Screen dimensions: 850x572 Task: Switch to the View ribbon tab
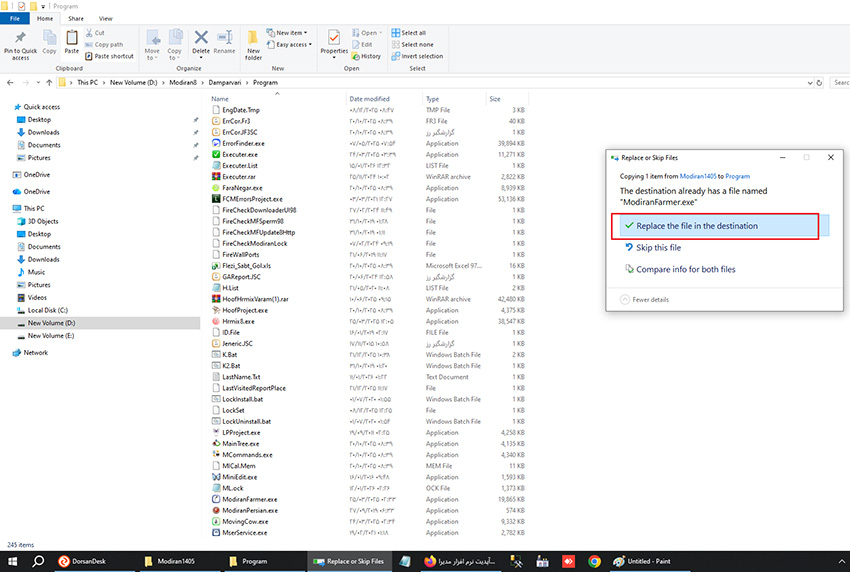click(x=105, y=18)
